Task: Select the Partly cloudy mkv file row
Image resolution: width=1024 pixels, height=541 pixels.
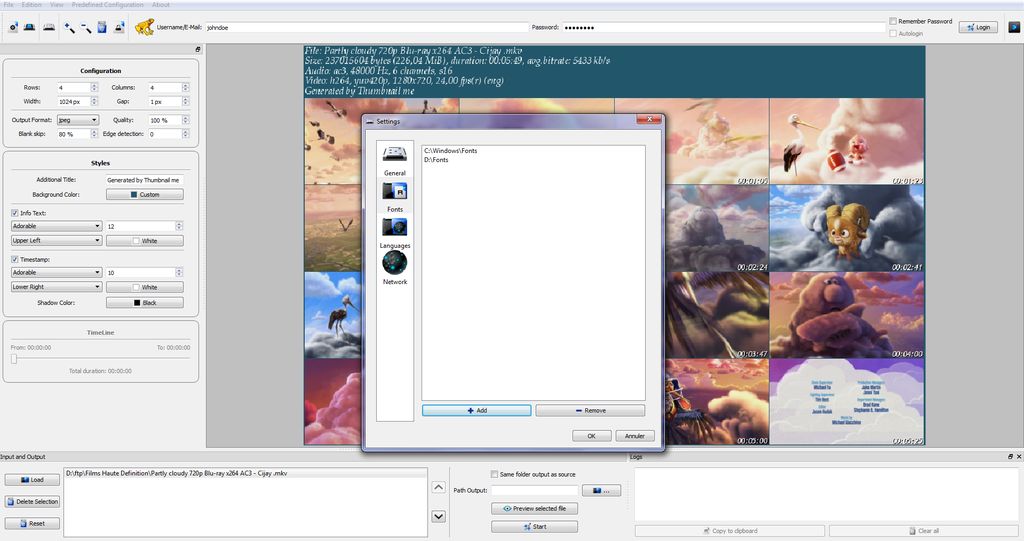Action: (246, 473)
